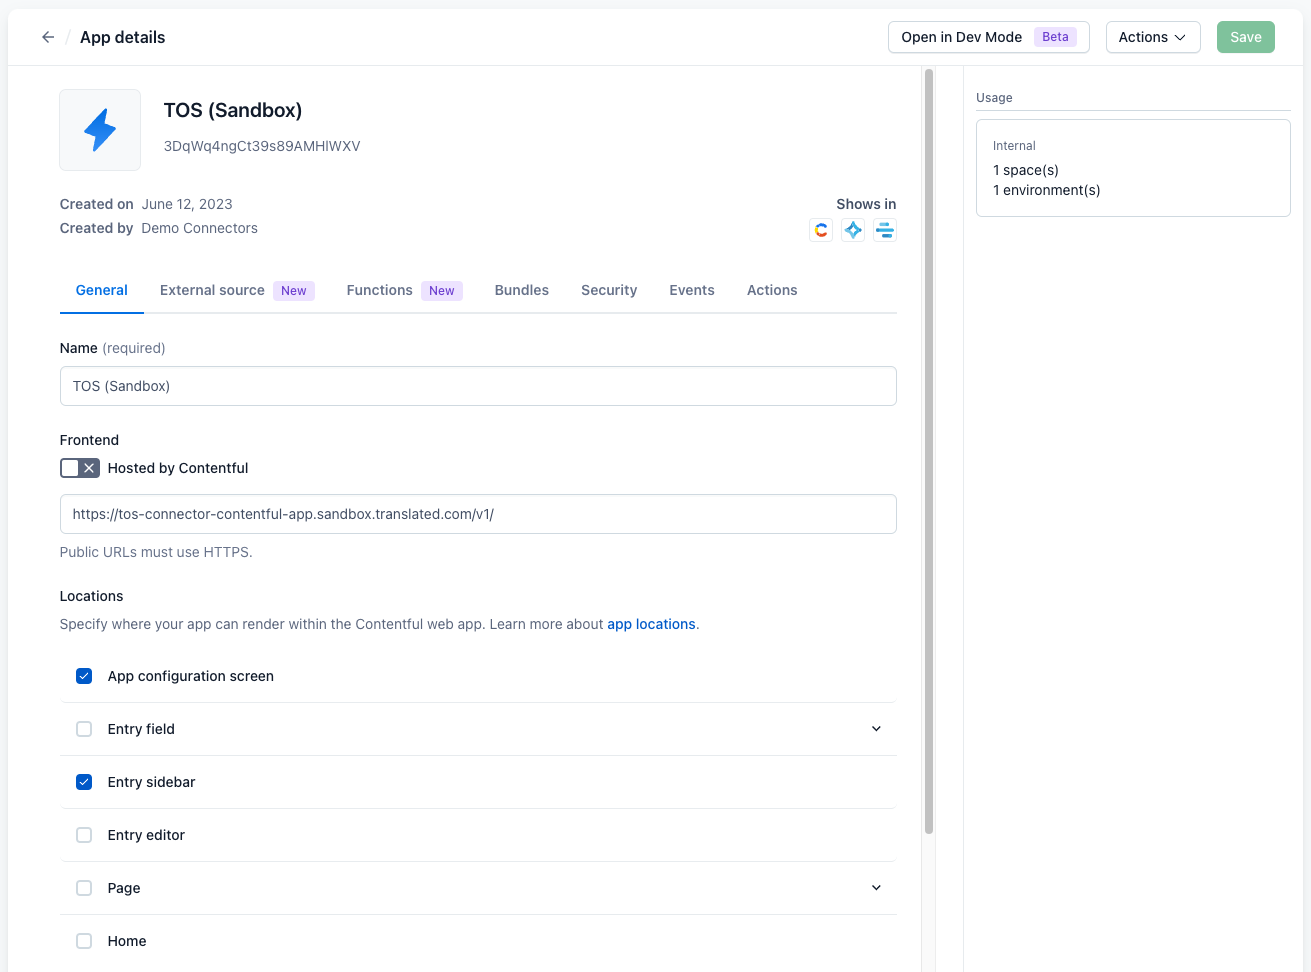Go to the Bundles tab

tap(522, 290)
